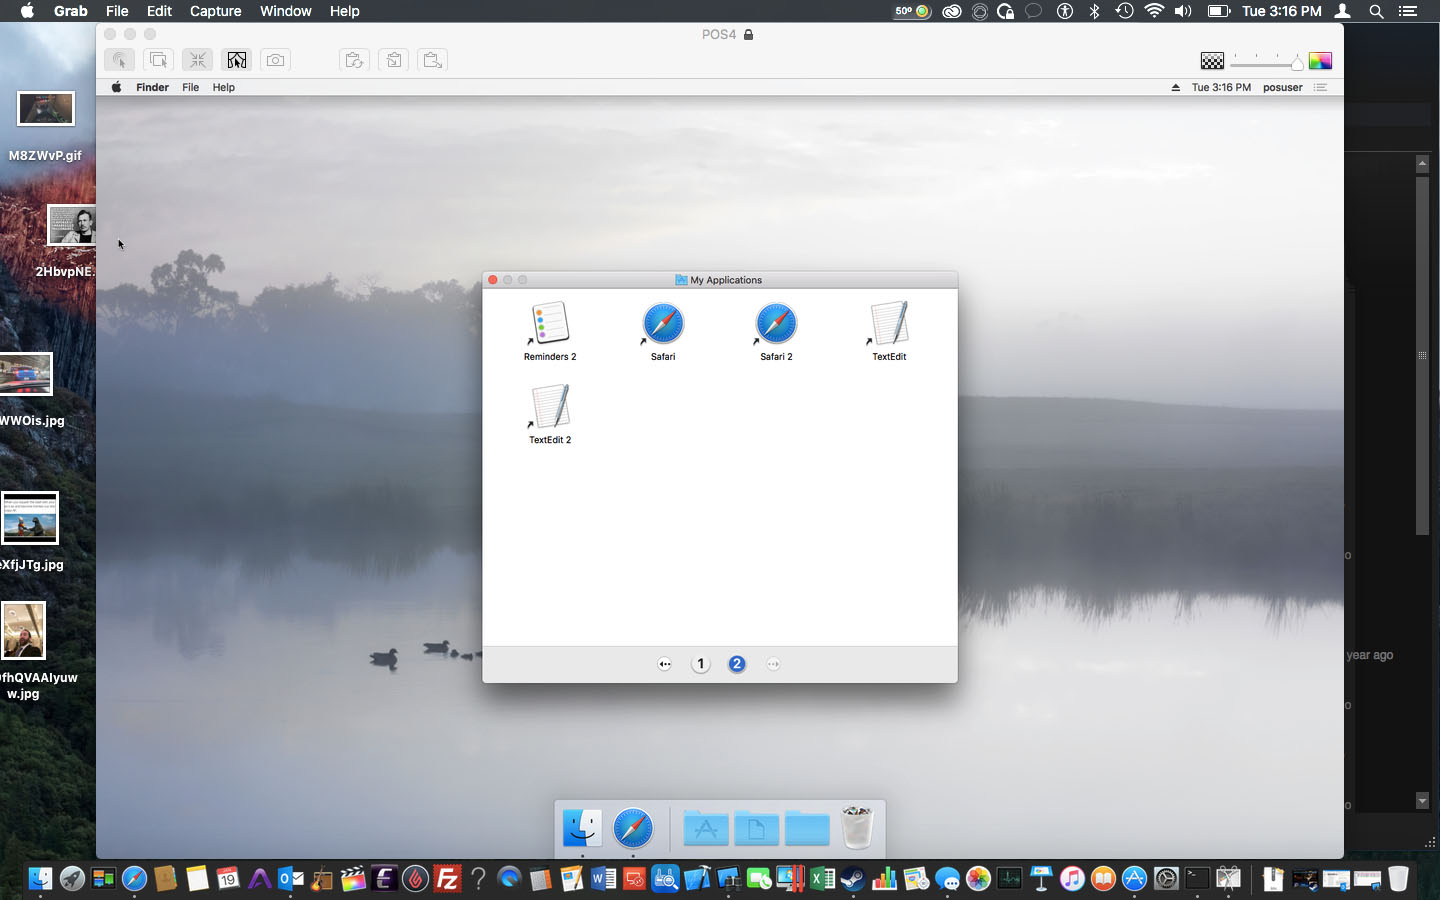
Task: Go to previous page arrow in My Applications
Action: (665, 664)
